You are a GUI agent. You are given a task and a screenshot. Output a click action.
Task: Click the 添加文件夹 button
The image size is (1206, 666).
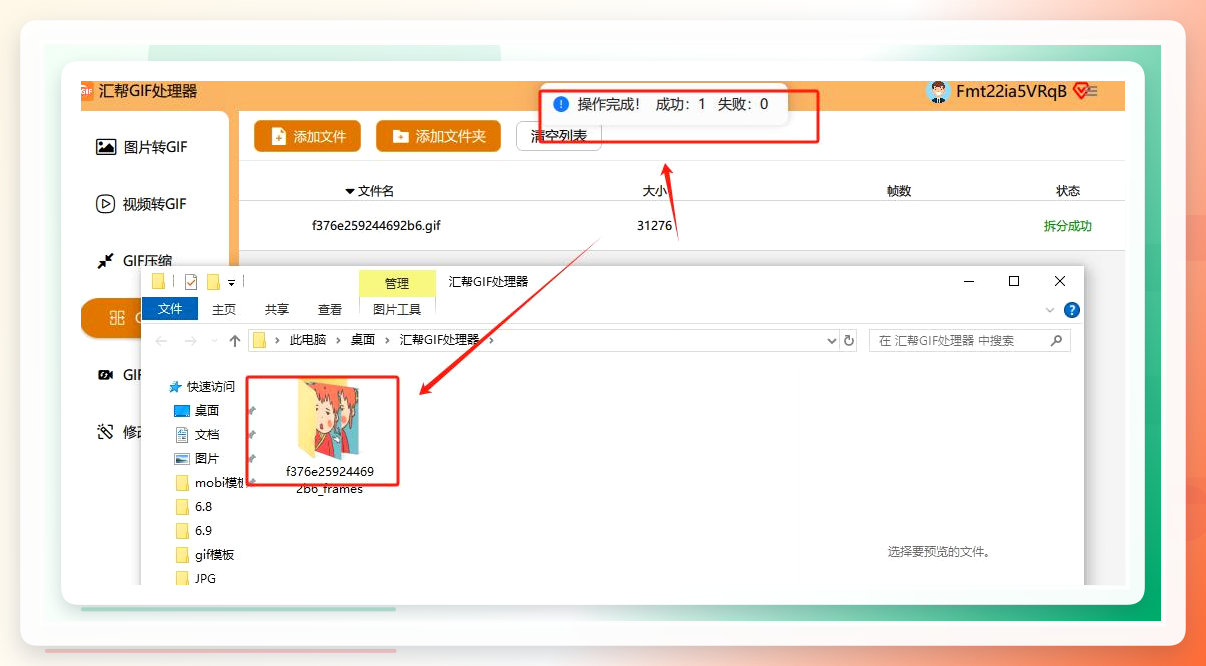coord(438,136)
